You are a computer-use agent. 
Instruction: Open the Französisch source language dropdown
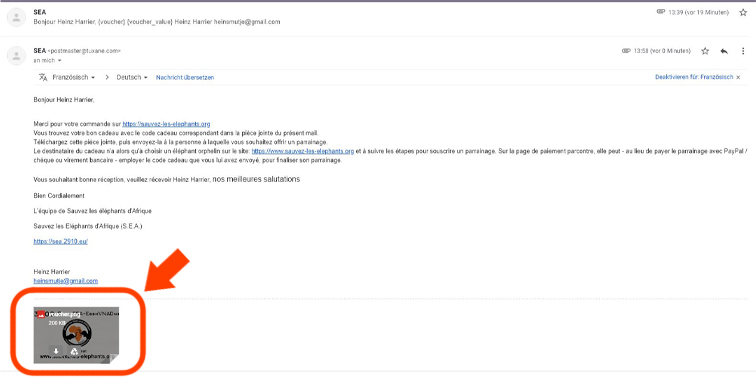click(73, 77)
